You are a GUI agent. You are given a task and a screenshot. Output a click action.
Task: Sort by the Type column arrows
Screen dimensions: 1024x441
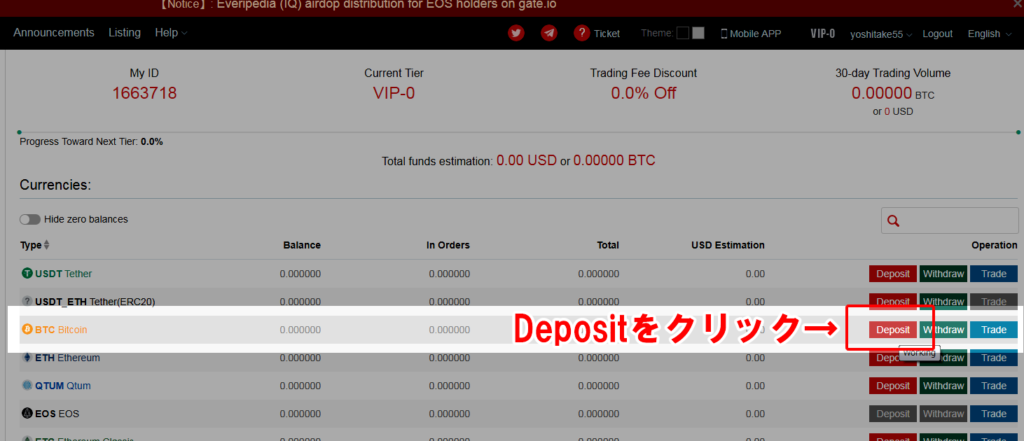(46, 246)
